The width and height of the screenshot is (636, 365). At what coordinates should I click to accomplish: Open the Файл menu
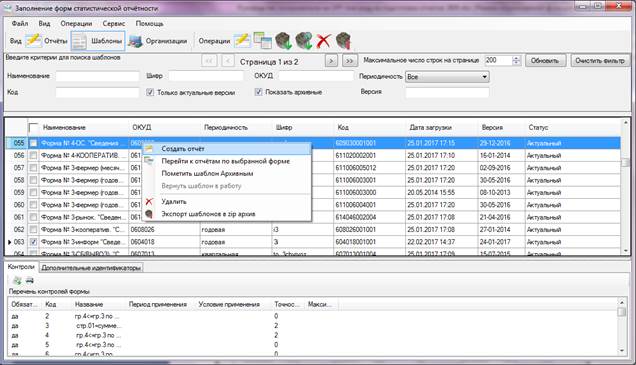20,24
